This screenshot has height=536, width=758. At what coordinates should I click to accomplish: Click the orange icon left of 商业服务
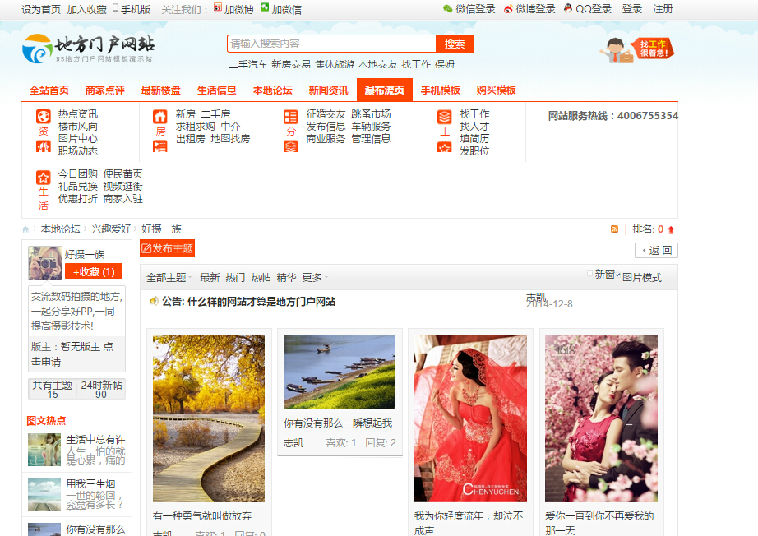(291, 146)
